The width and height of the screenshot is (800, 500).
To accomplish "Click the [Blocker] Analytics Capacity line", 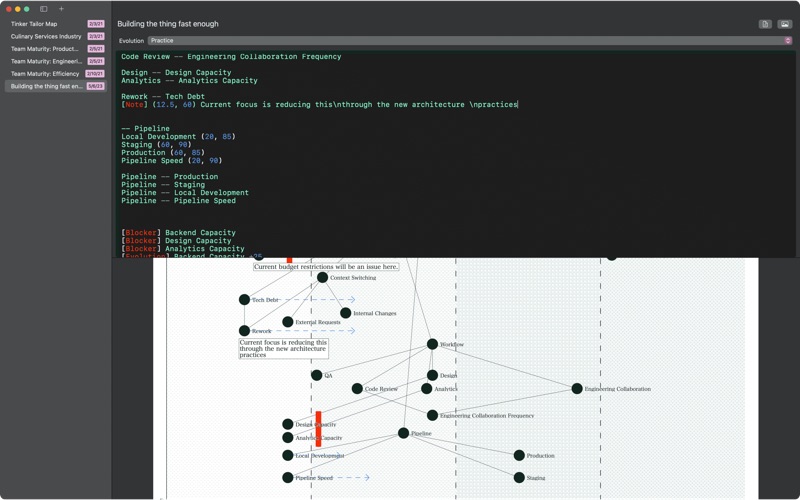I will [x=183, y=248].
